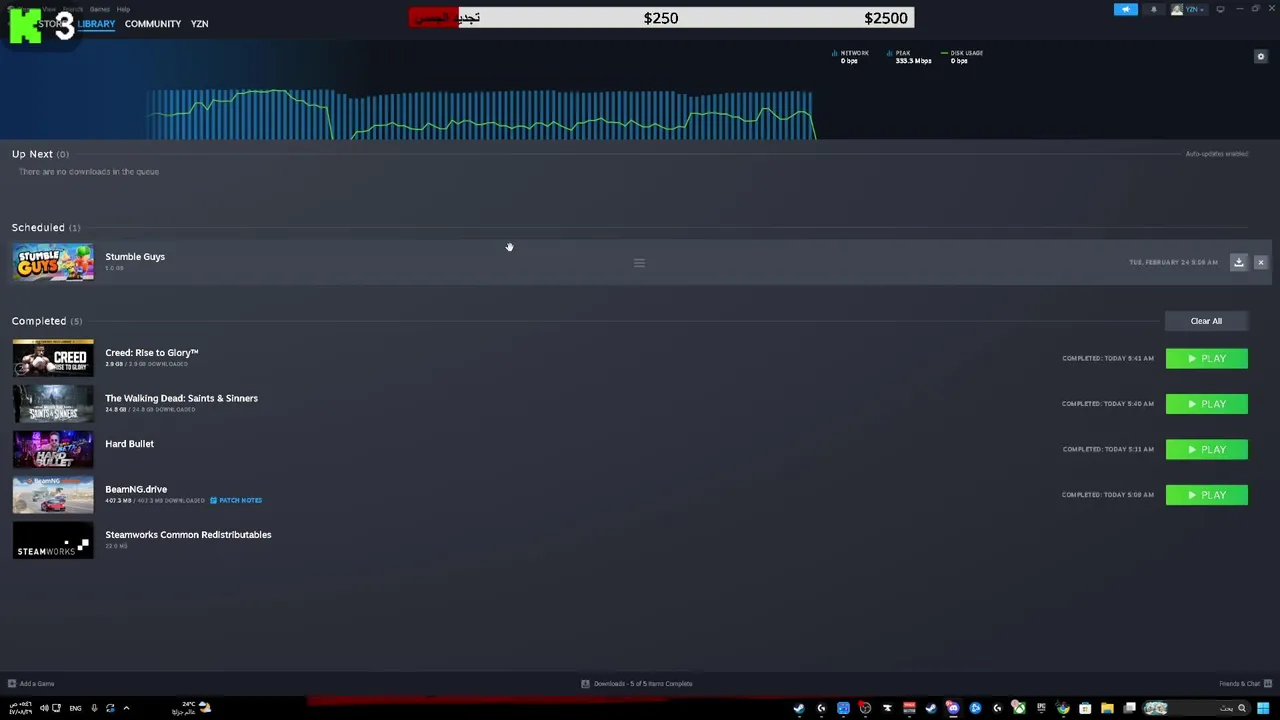Click Creed: Rise to Glory™ title

point(152,353)
